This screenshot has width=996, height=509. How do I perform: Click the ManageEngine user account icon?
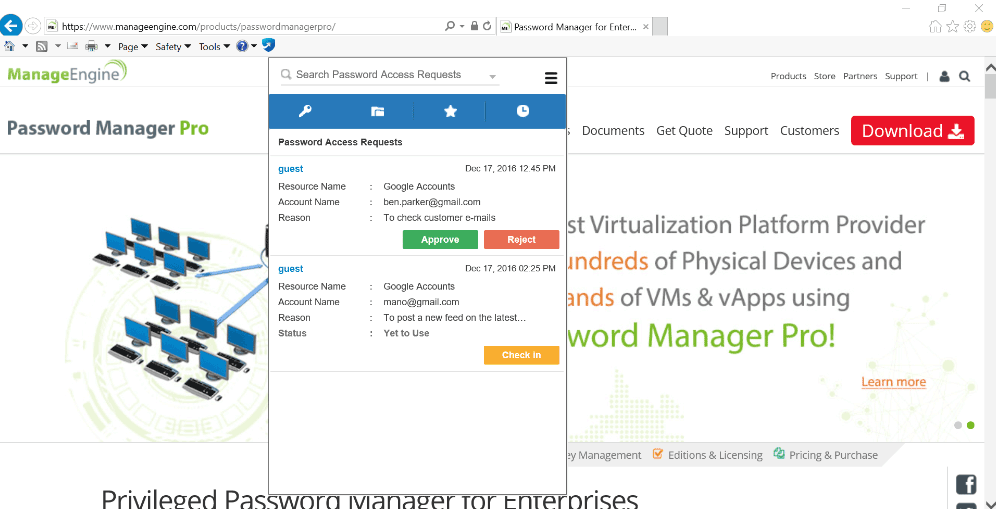(944, 76)
